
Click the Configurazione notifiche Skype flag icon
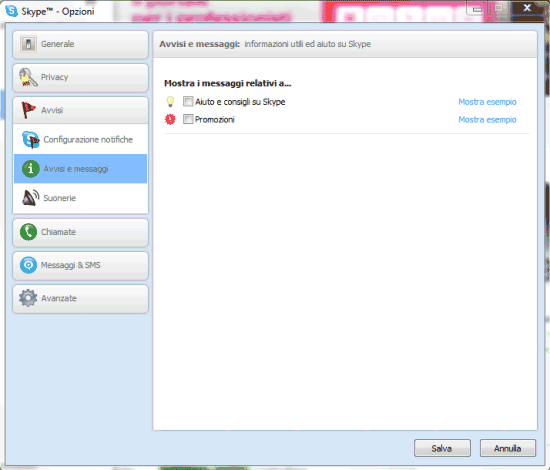click(31, 140)
